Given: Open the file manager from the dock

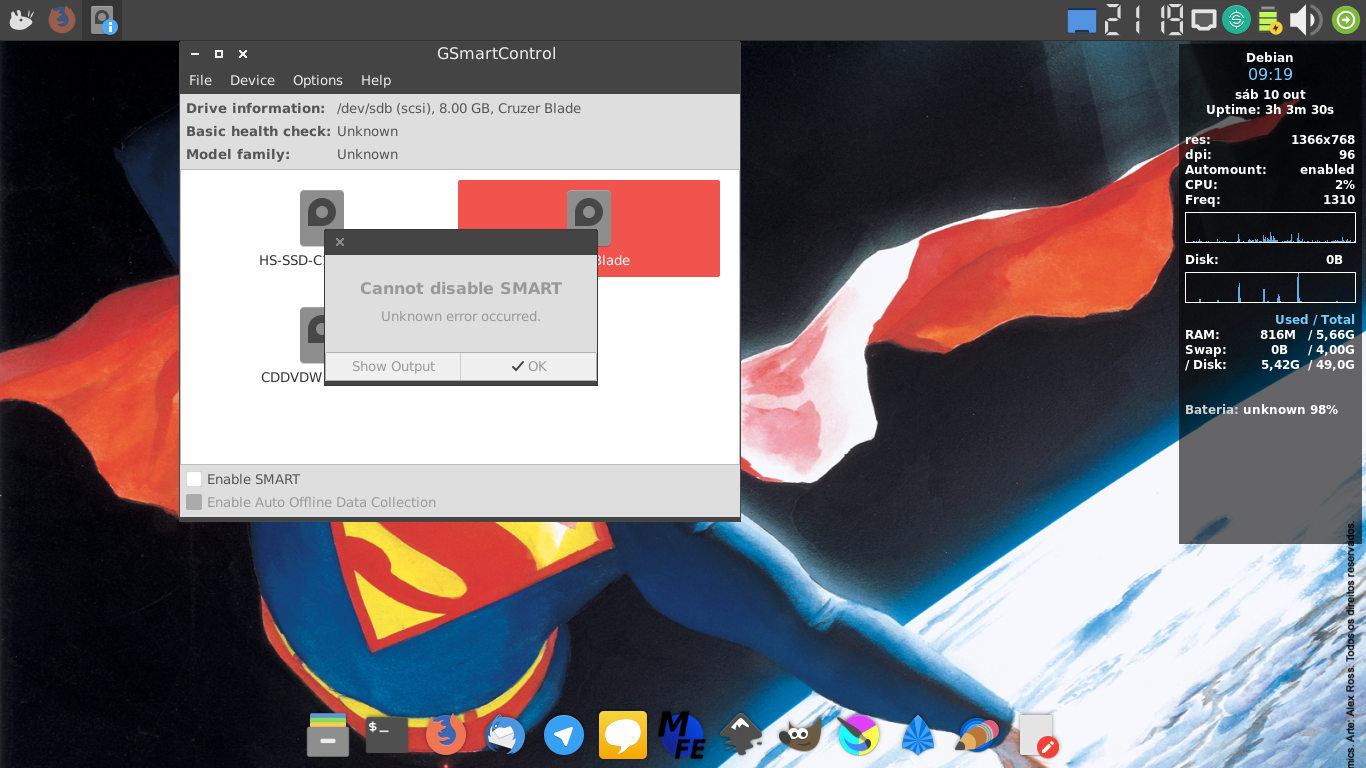Looking at the screenshot, I should (x=328, y=735).
